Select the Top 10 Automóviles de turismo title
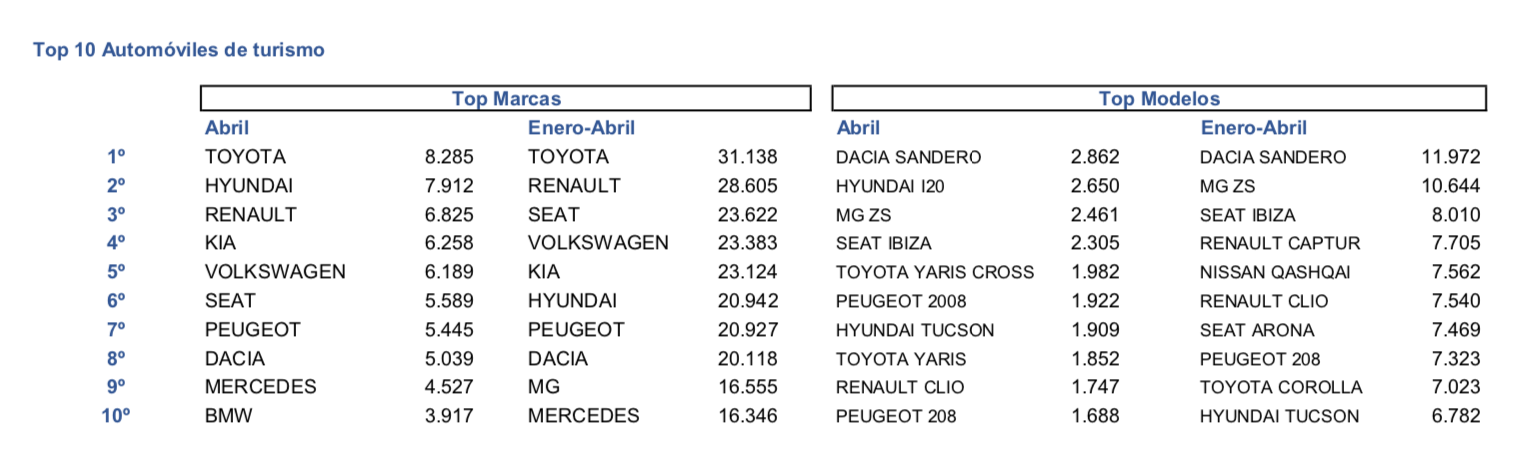Image resolution: width=1534 pixels, height=474 pixels. click(x=179, y=49)
